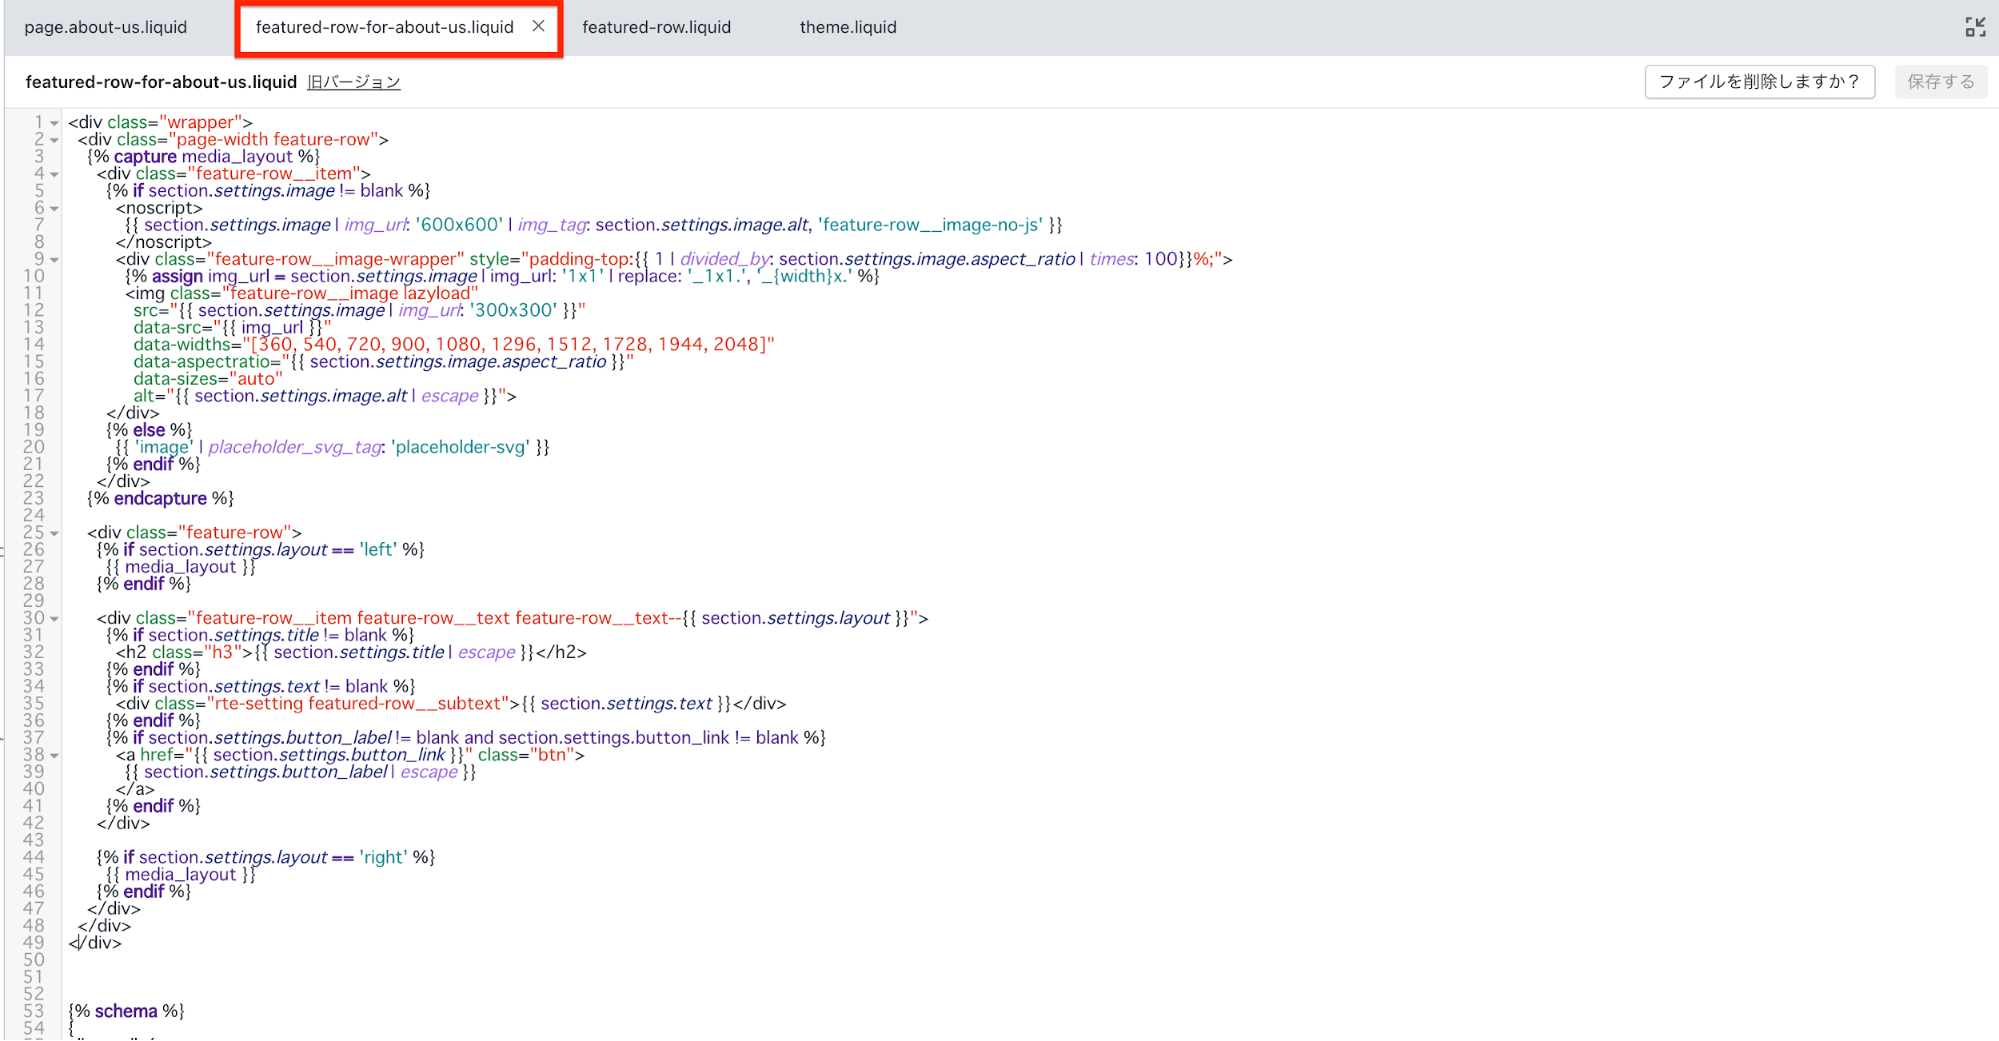Place cursor on the schema tag line

coord(126,1011)
